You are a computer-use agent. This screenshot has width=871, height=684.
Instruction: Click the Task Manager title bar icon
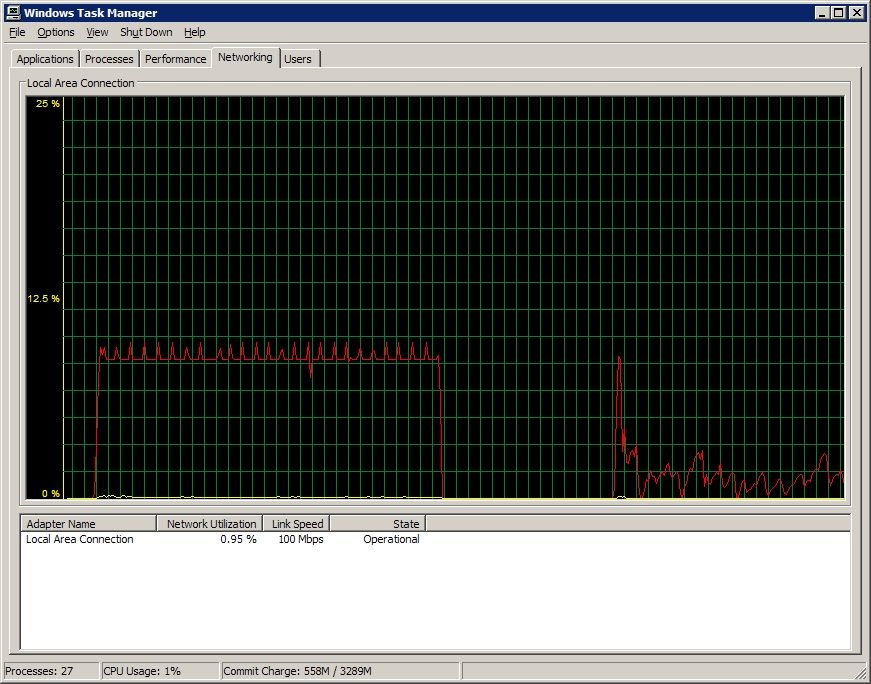tap(13, 13)
